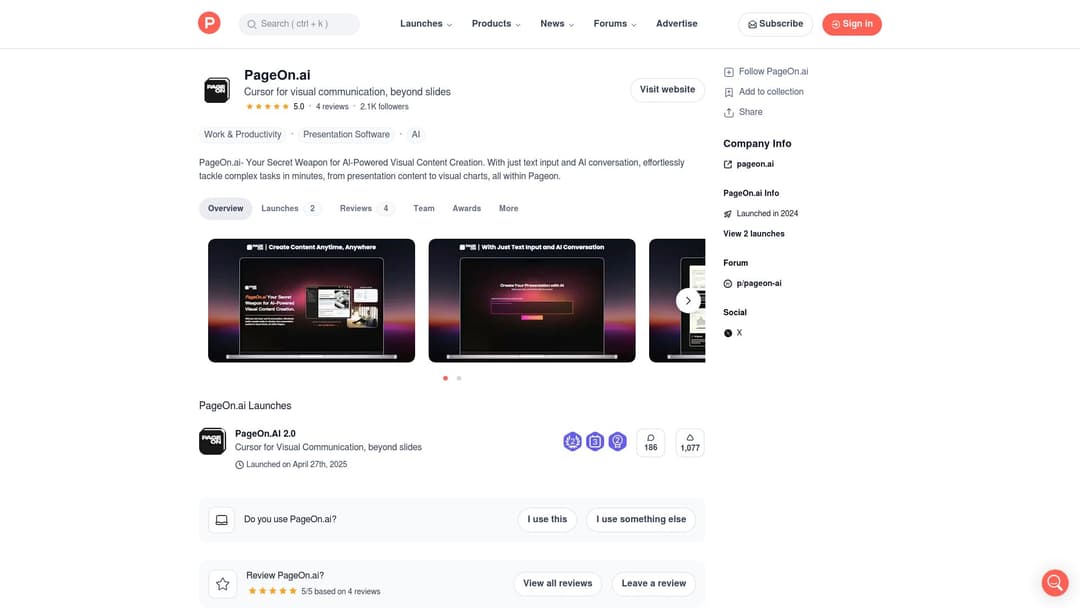The height and width of the screenshot is (608, 1080).
Task: Expand the Forums dropdown menu
Action: pos(614,24)
